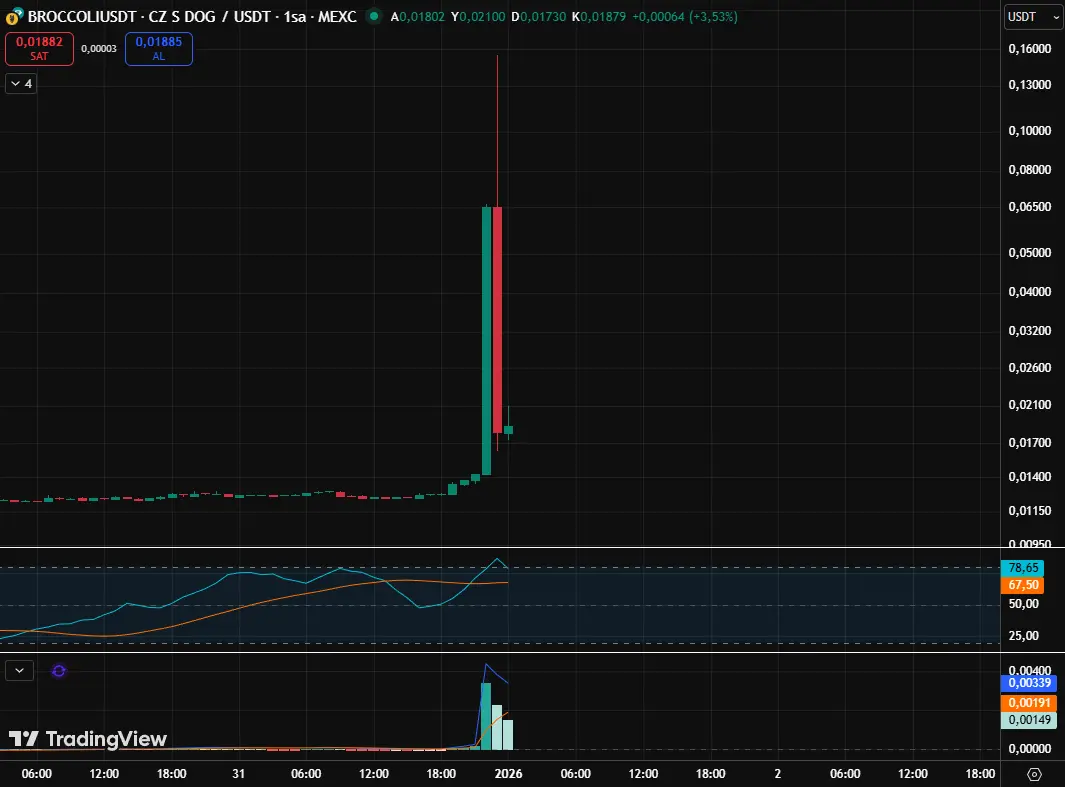The image size is (1065, 787).
Task: Click the blue AL 0,01885 buy button
Action: point(159,49)
